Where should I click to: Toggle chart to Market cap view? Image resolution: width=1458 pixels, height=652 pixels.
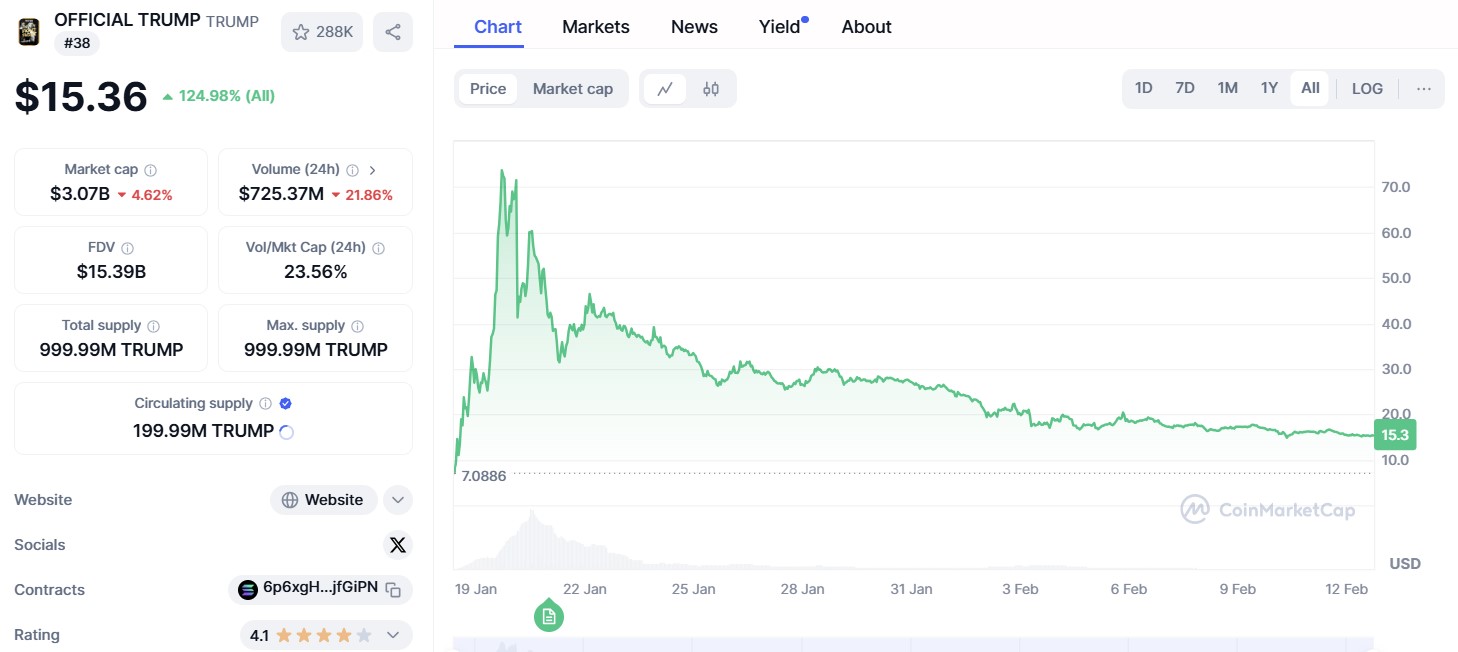[572, 88]
